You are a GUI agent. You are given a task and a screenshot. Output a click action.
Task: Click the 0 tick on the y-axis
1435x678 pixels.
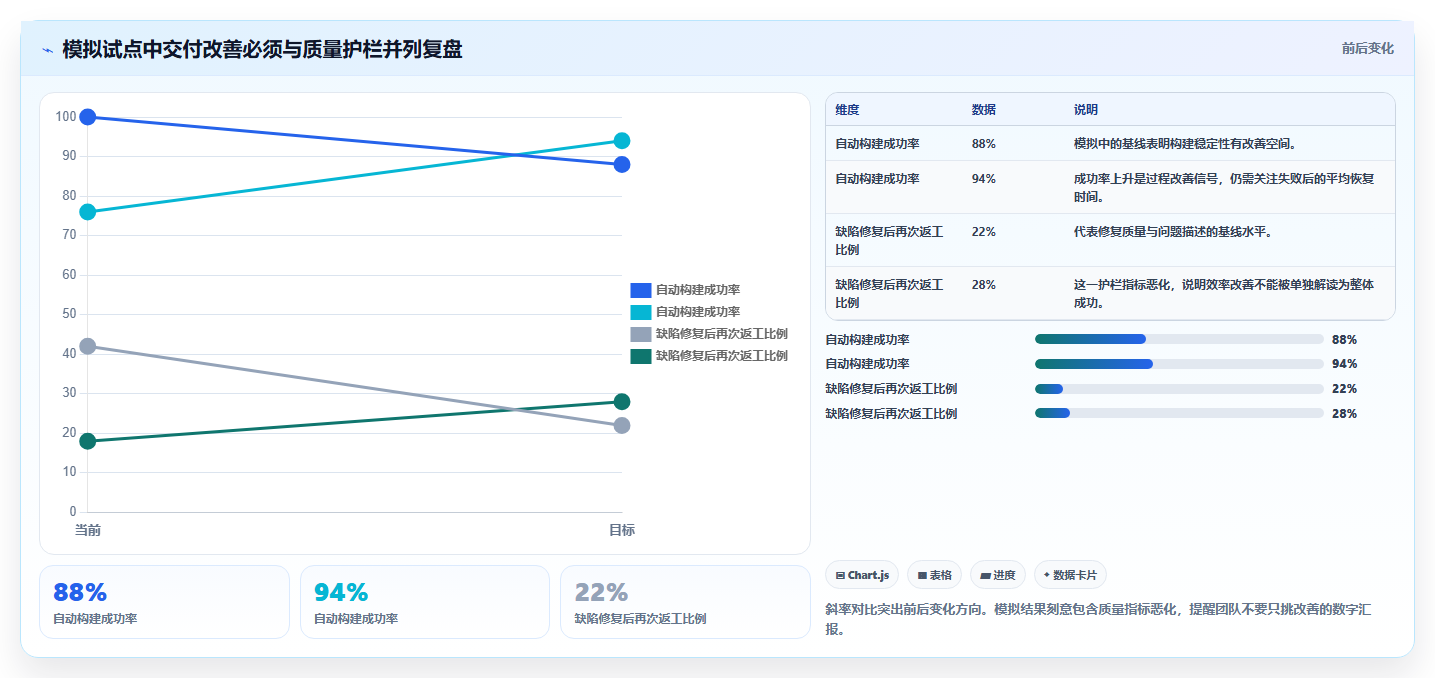click(x=73, y=512)
